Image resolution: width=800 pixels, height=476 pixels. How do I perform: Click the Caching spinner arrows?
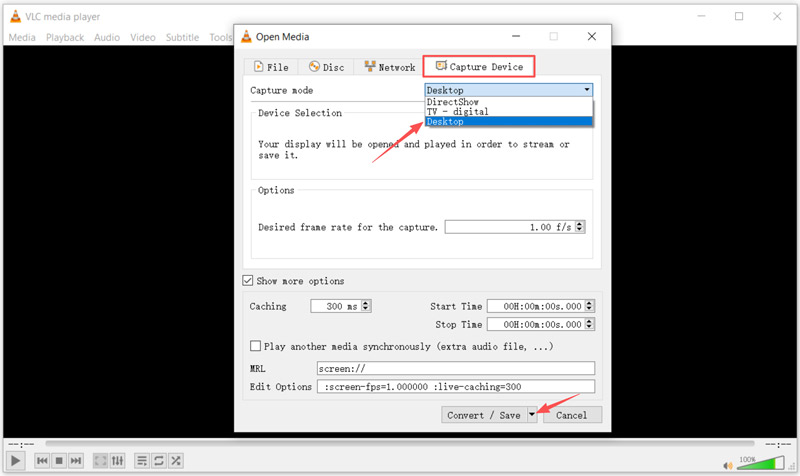[x=366, y=306]
